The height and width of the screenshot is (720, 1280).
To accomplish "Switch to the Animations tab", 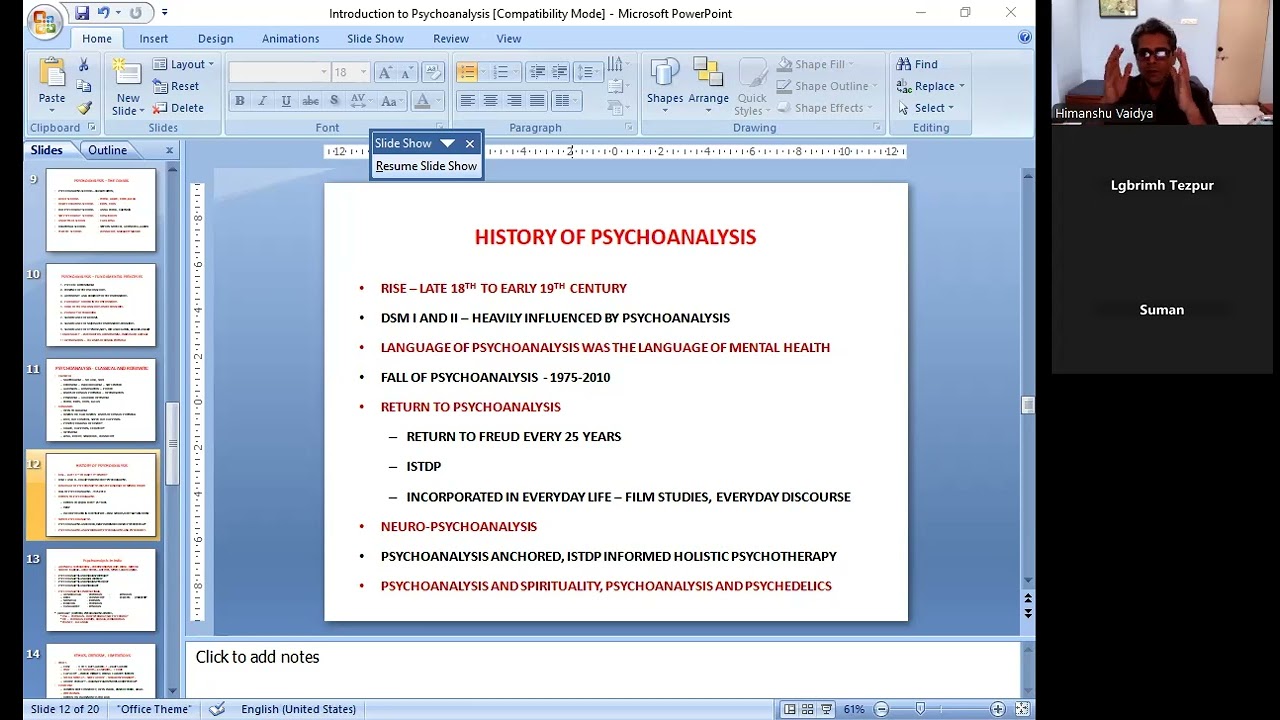I will point(291,38).
